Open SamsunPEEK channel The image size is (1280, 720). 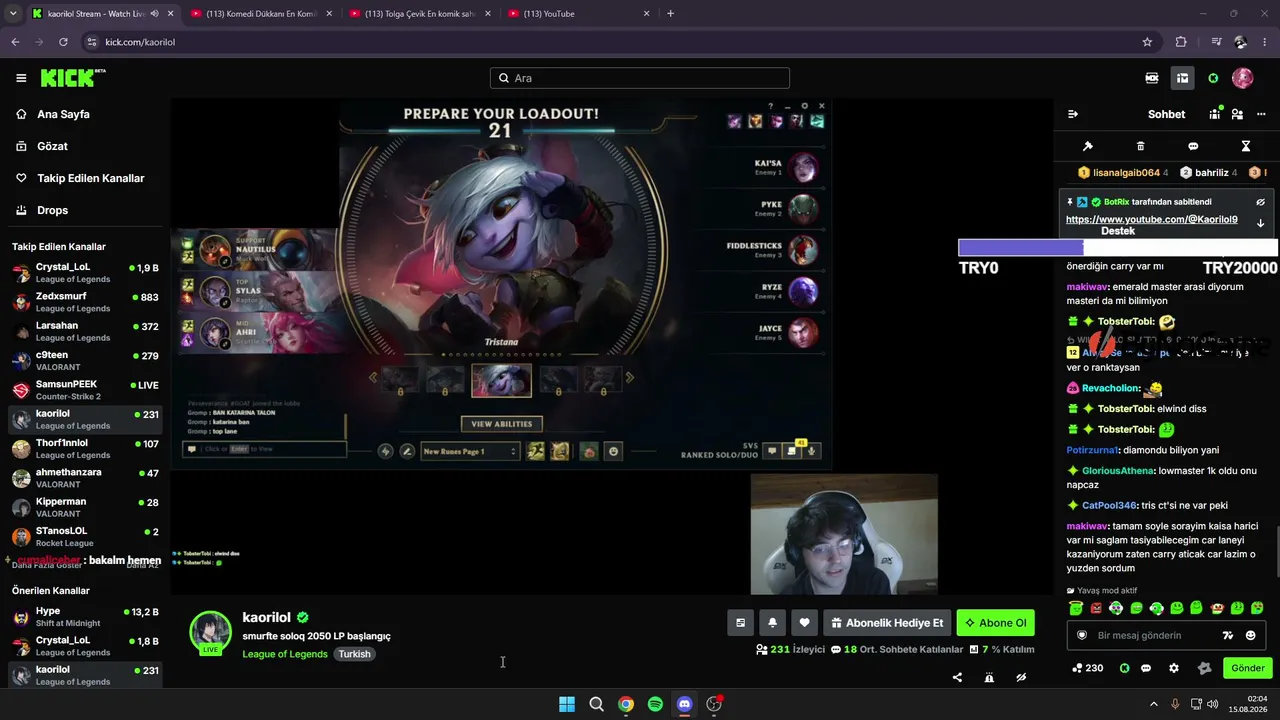click(85, 390)
